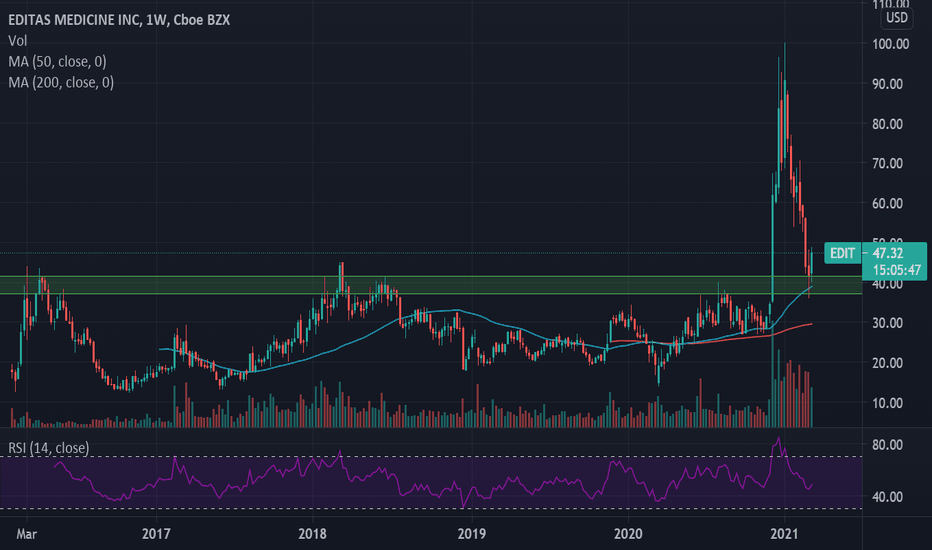932x550 pixels.
Task: Click the 47.32 current price tag
Action: [888, 253]
